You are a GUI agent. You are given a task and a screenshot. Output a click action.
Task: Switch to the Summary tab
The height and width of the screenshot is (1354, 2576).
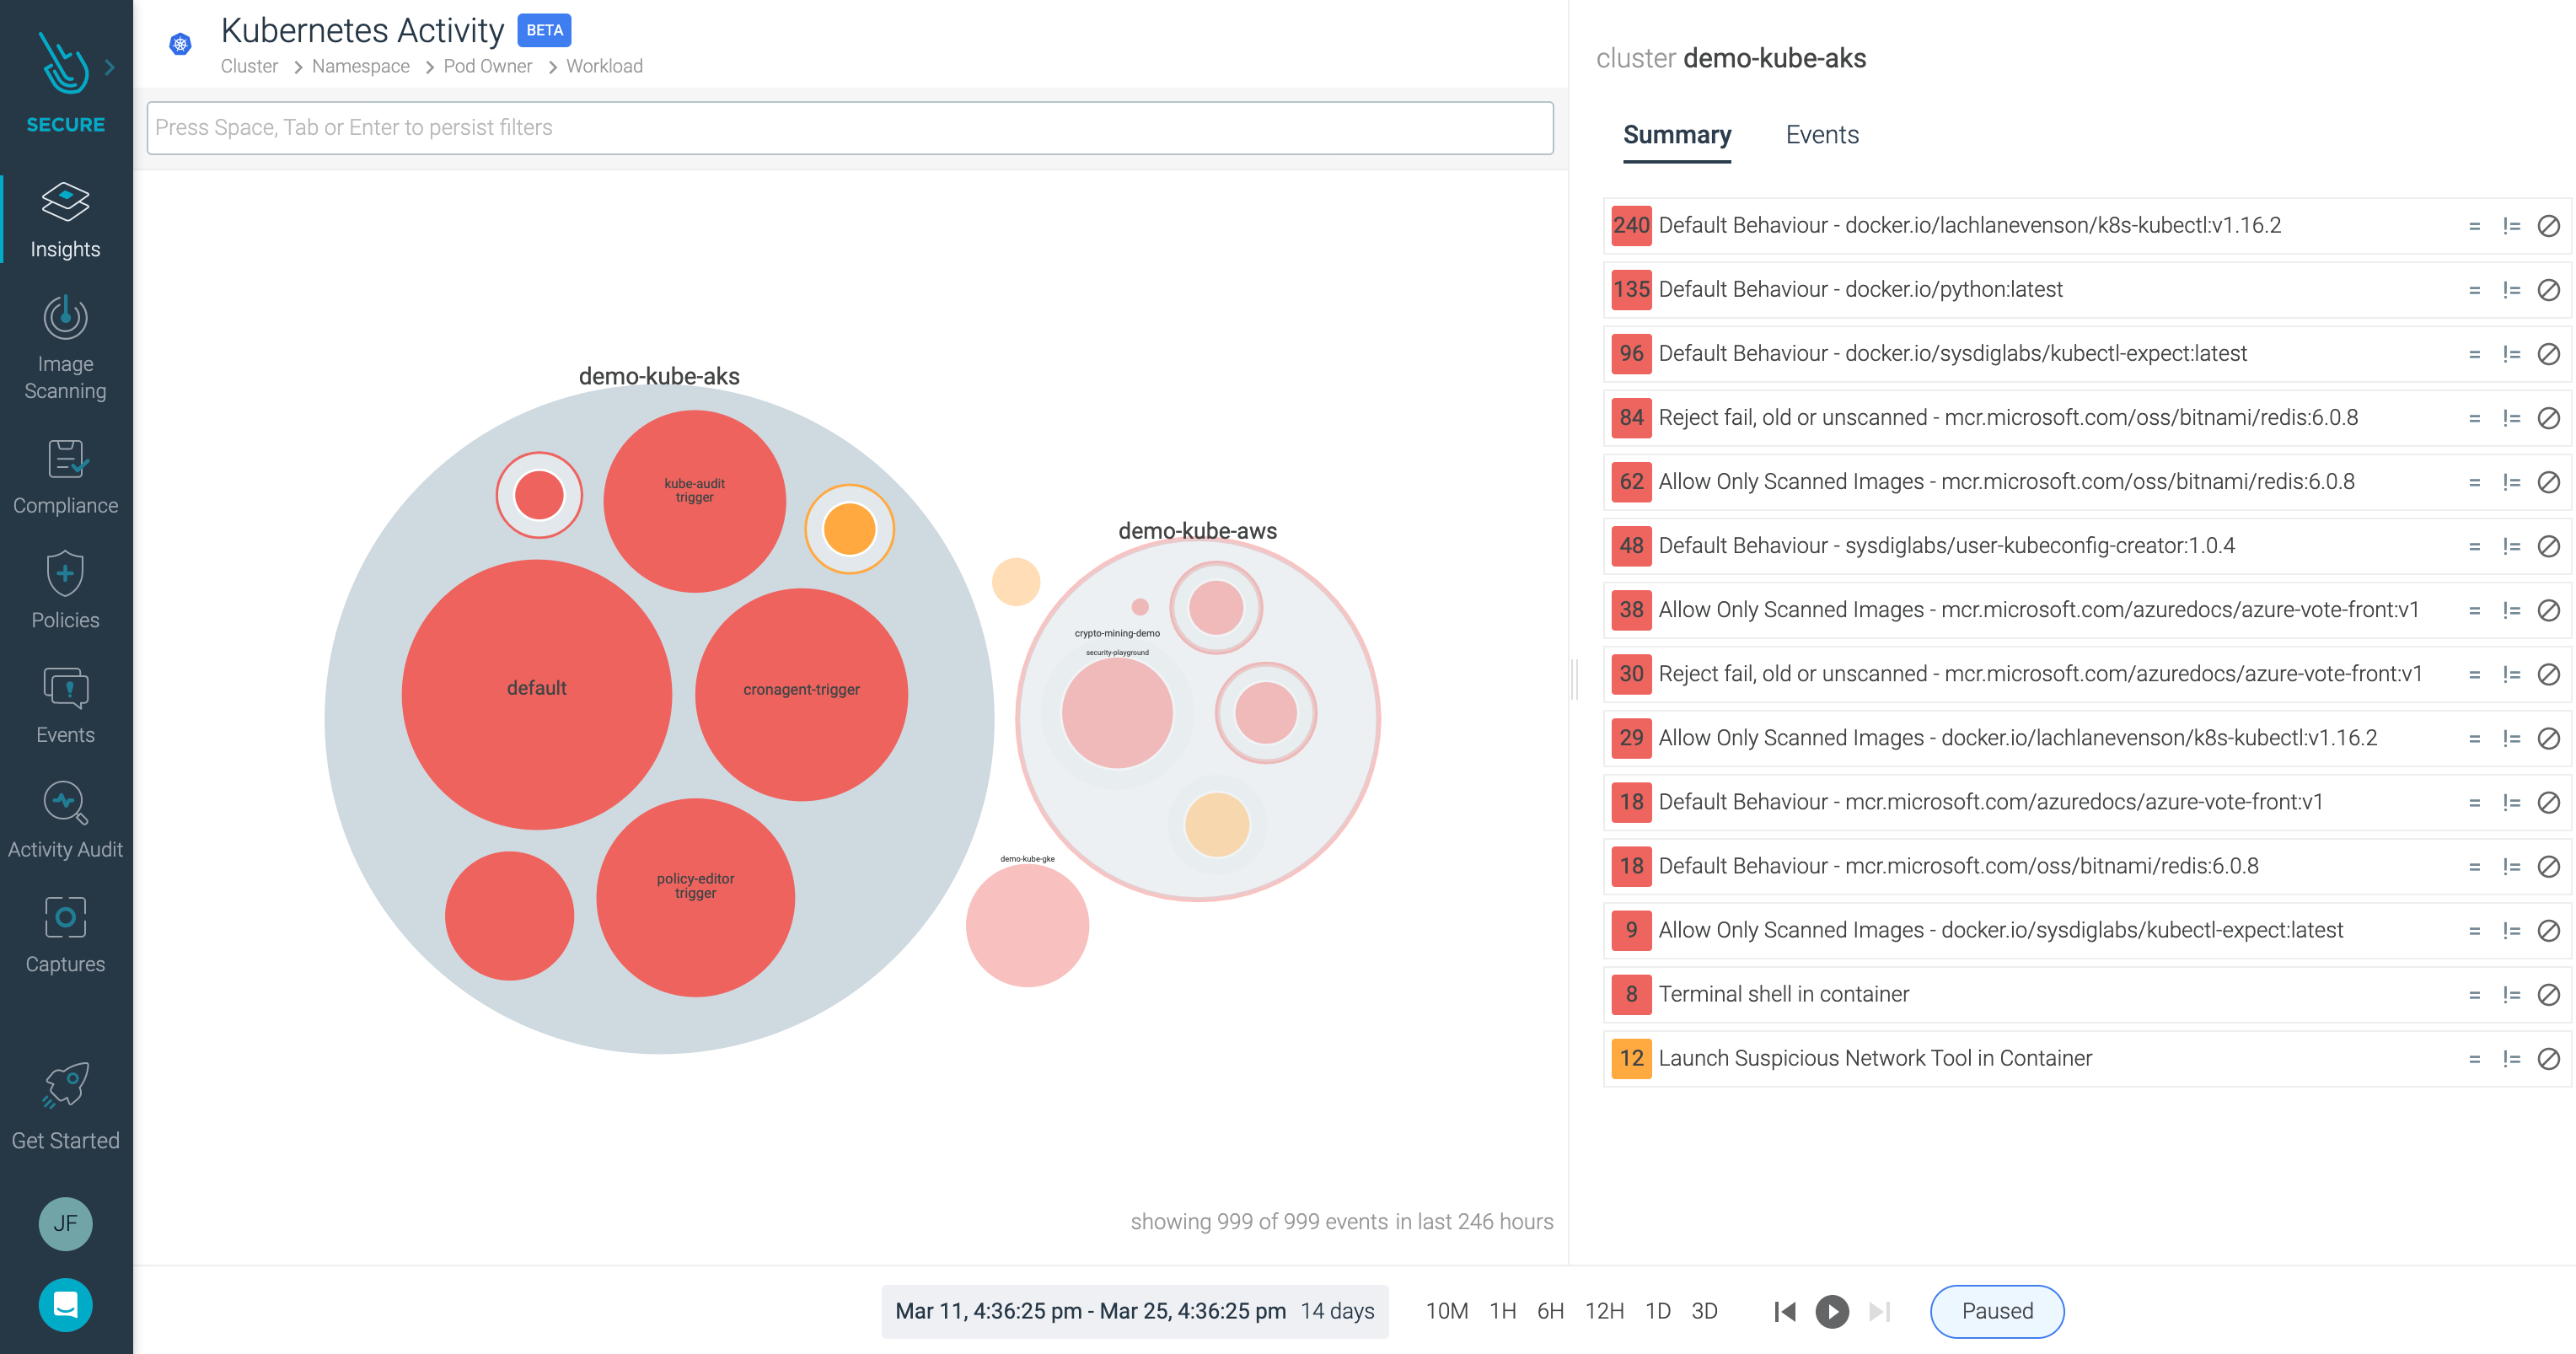tap(1677, 135)
